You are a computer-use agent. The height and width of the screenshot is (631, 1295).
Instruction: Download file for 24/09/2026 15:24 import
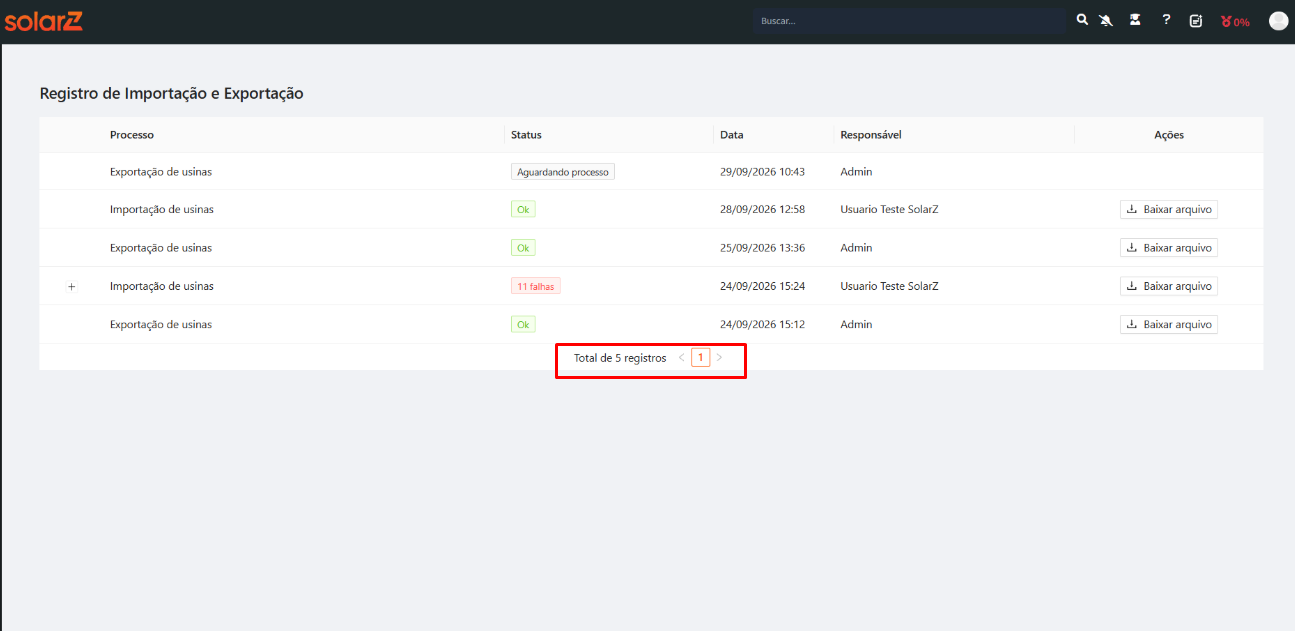click(x=1169, y=286)
